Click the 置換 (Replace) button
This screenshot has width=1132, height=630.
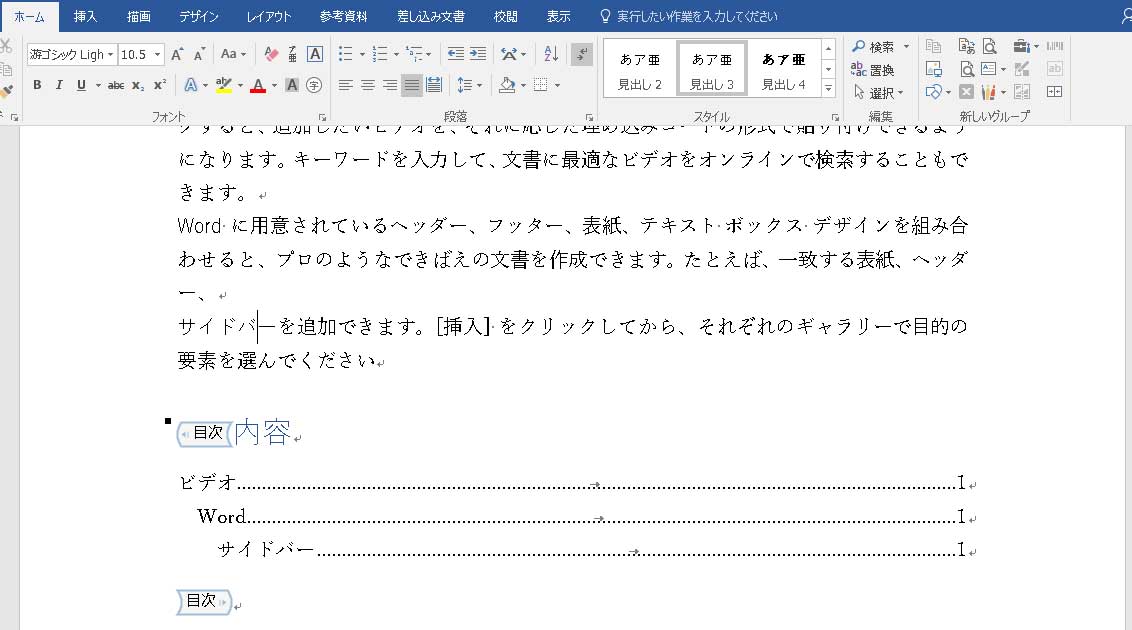point(873,70)
